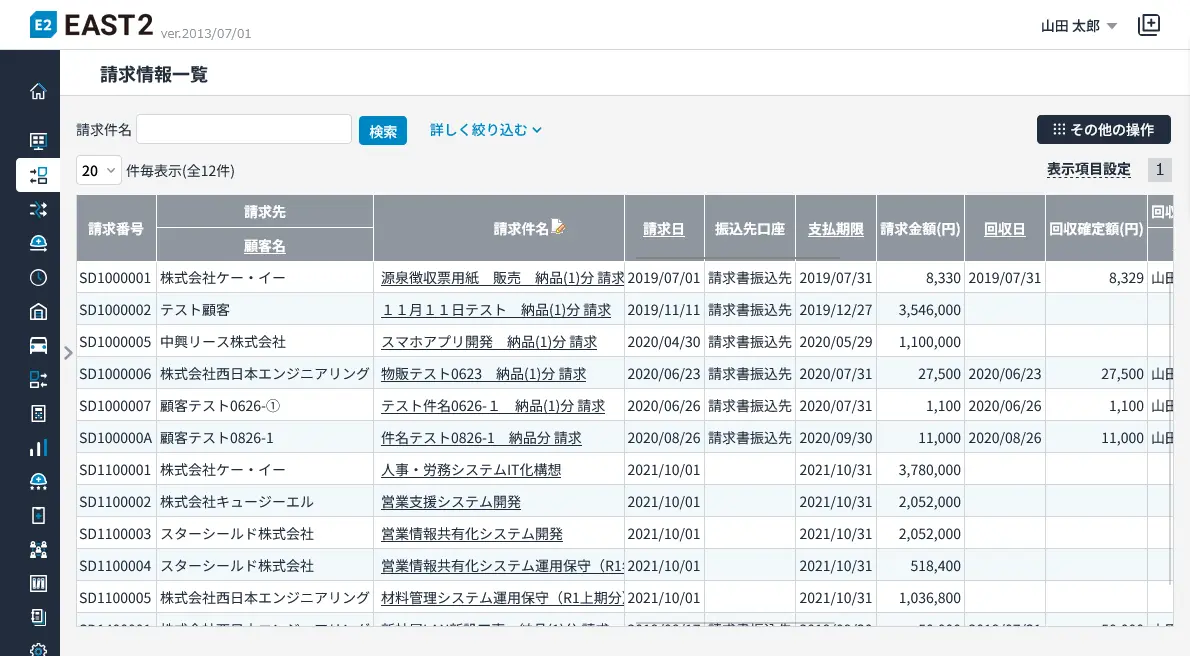
Task: Click the home icon in sidebar
Action: pyautogui.click(x=38, y=92)
